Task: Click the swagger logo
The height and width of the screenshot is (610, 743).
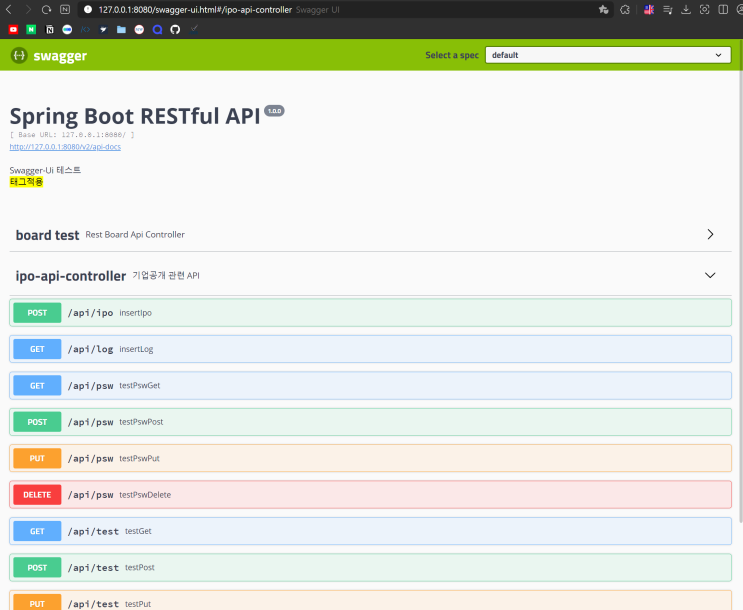Action: coord(48,55)
